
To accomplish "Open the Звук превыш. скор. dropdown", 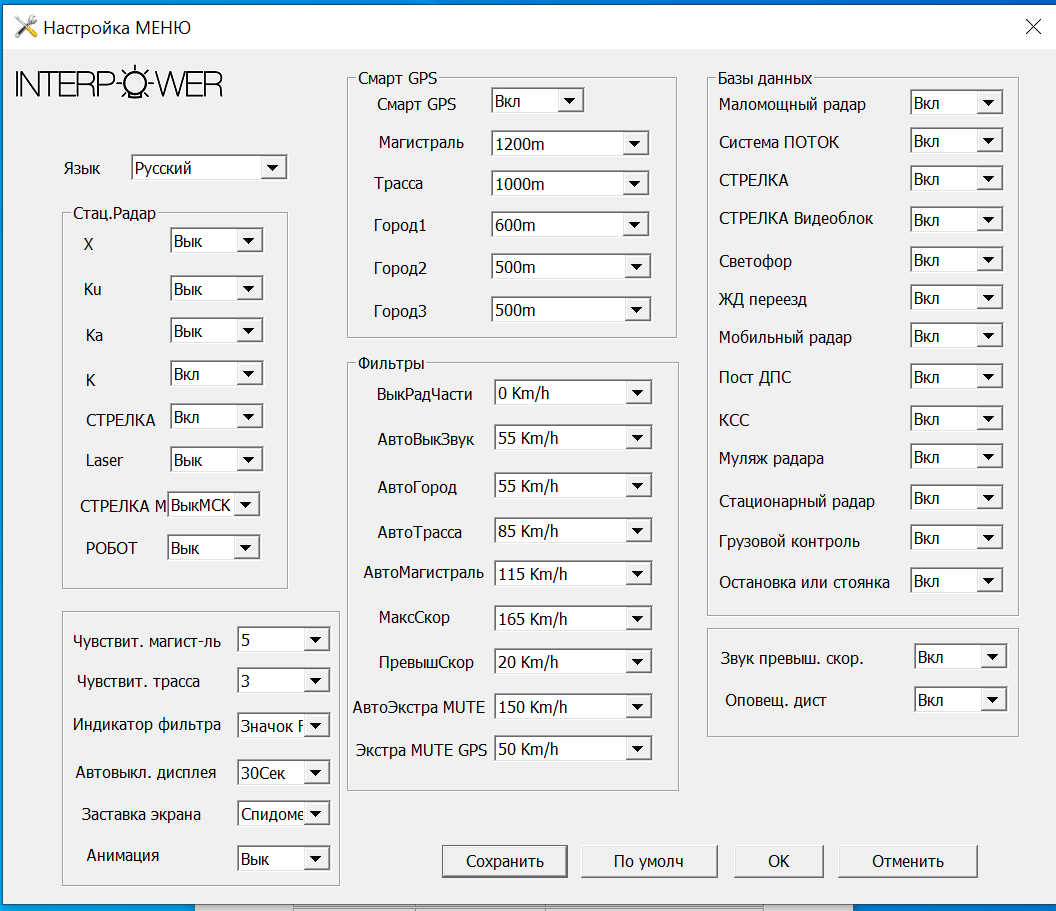I will (993, 657).
